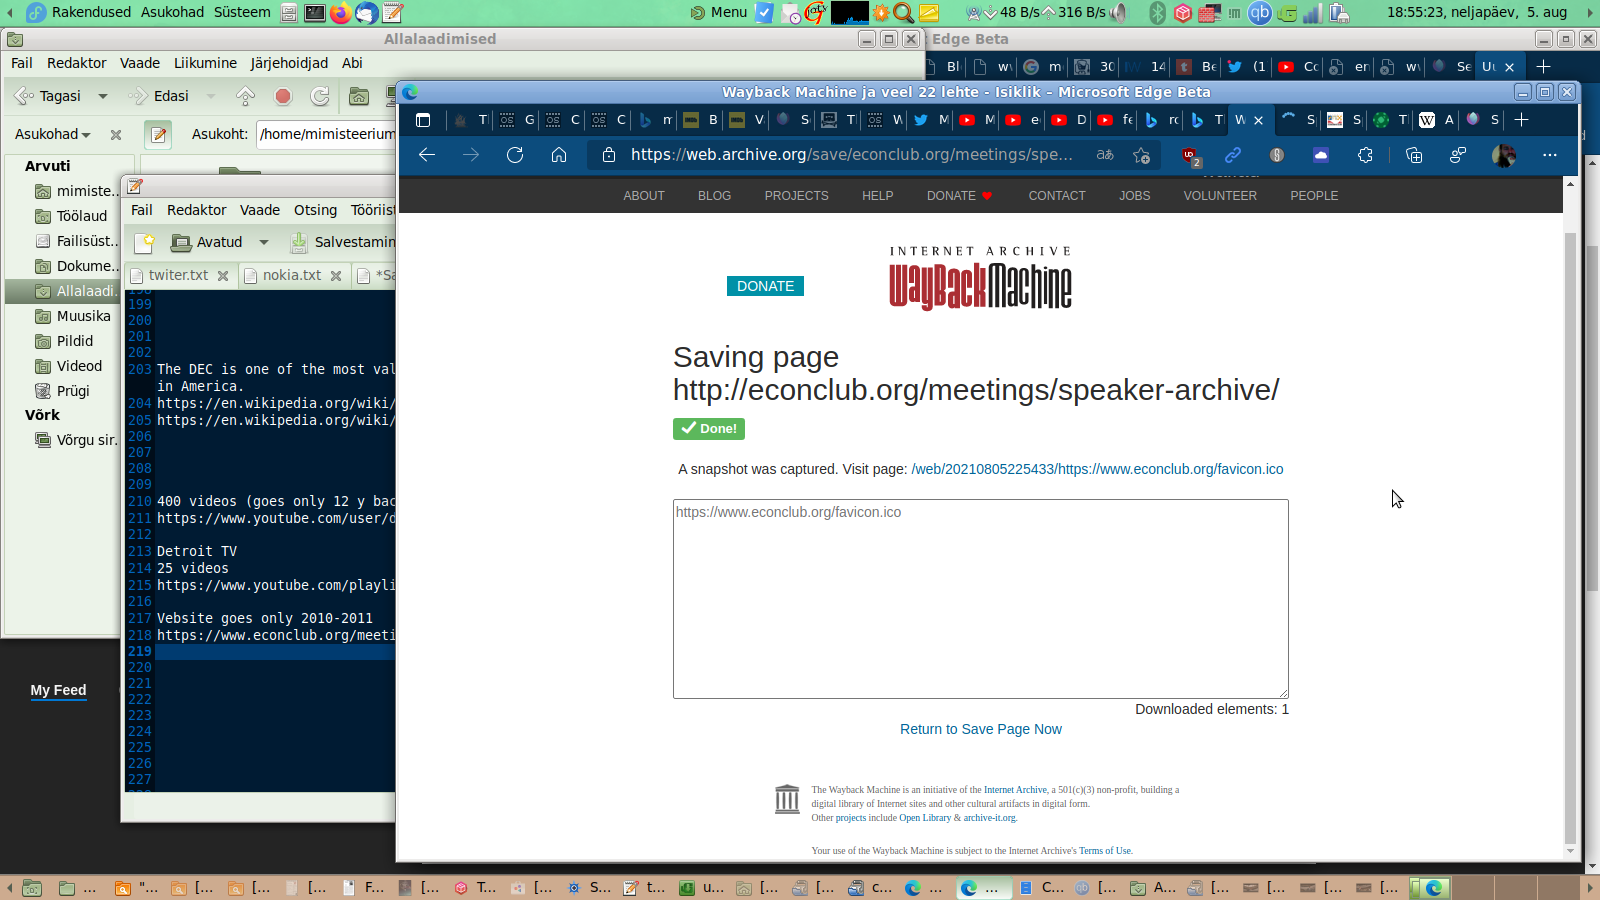The width and height of the screenshot is (1600, 900).
Task: Expand Edasi history dropdown arrow
Action: 210,96
